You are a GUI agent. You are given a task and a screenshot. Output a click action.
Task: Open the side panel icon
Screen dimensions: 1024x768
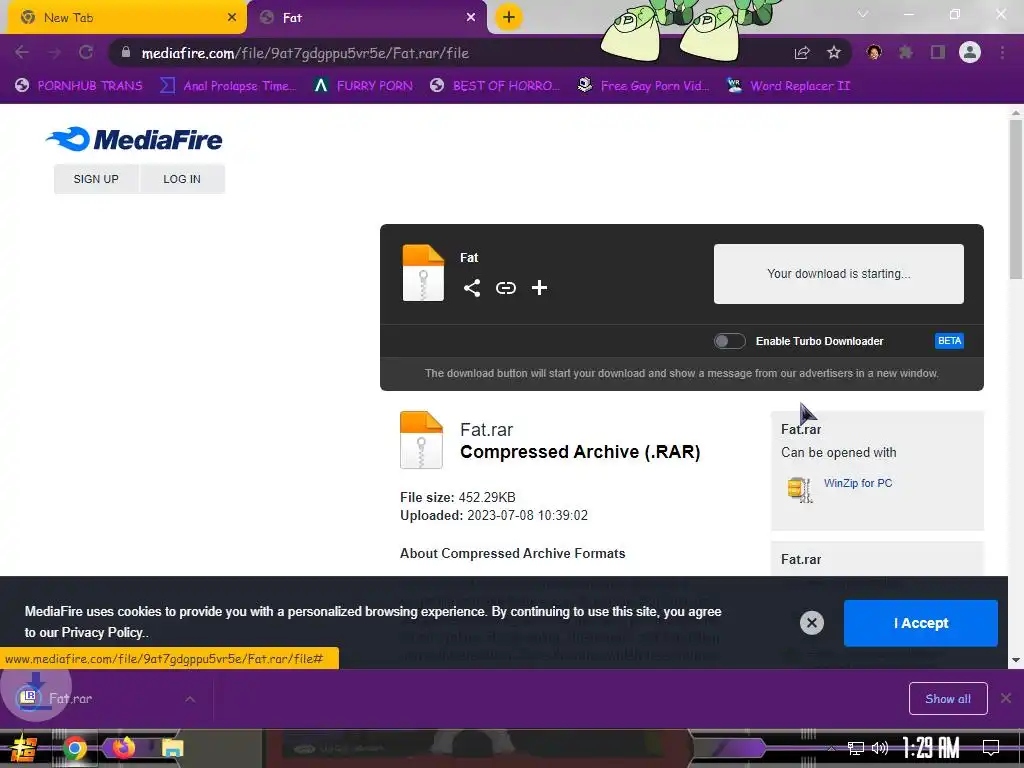938,53
